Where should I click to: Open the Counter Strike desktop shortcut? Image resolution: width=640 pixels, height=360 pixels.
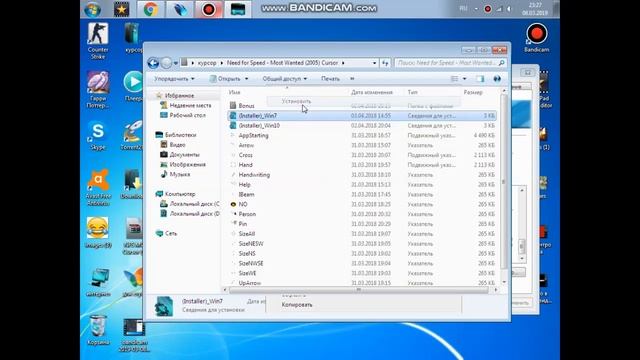click(98, 41)
